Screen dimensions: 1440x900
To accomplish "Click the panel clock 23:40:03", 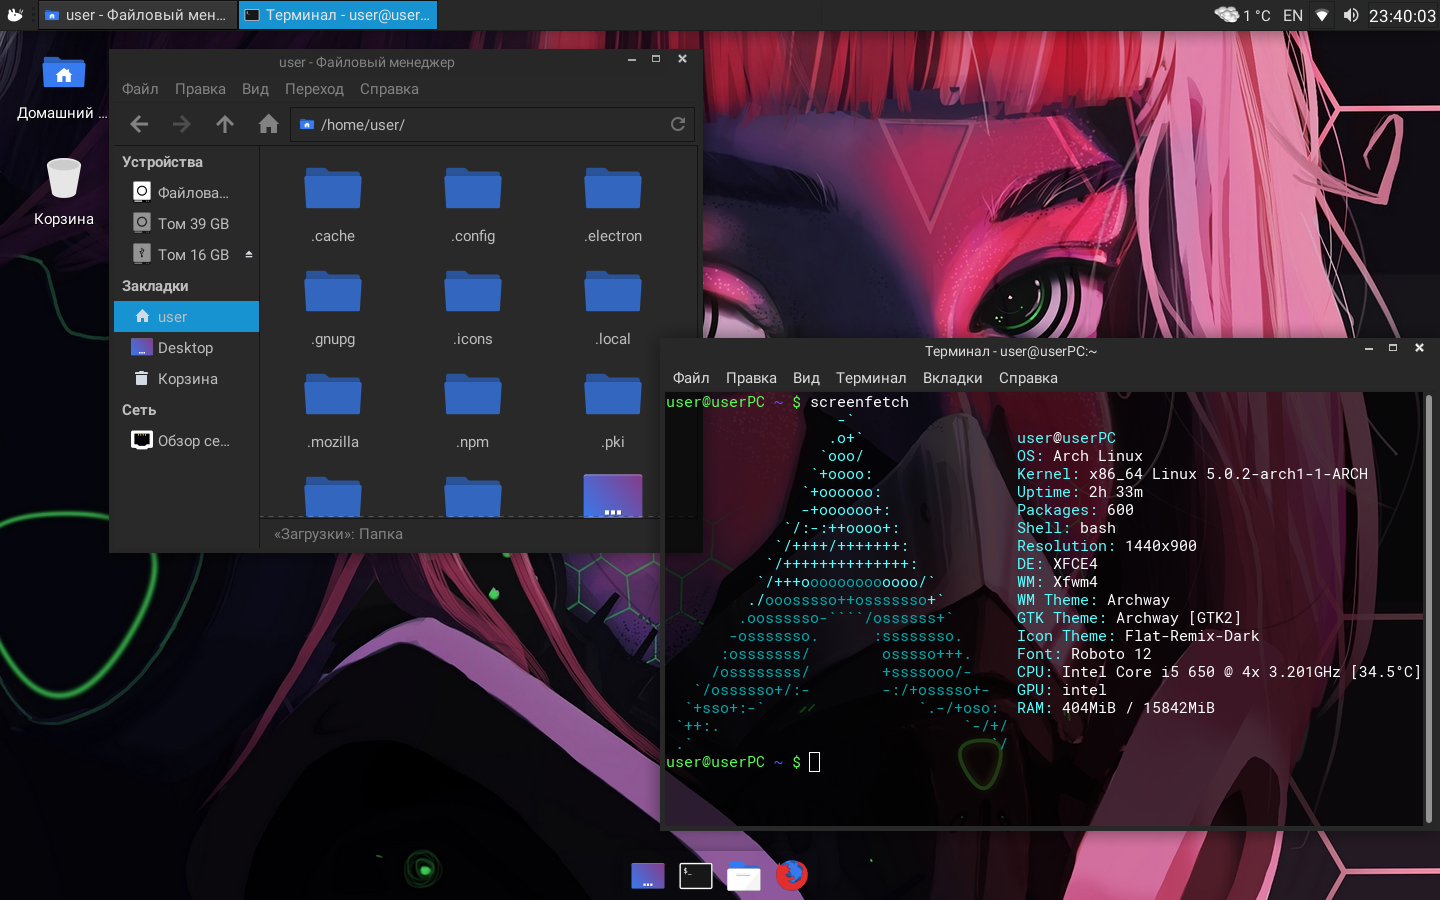I will [x=1402, y=16].
